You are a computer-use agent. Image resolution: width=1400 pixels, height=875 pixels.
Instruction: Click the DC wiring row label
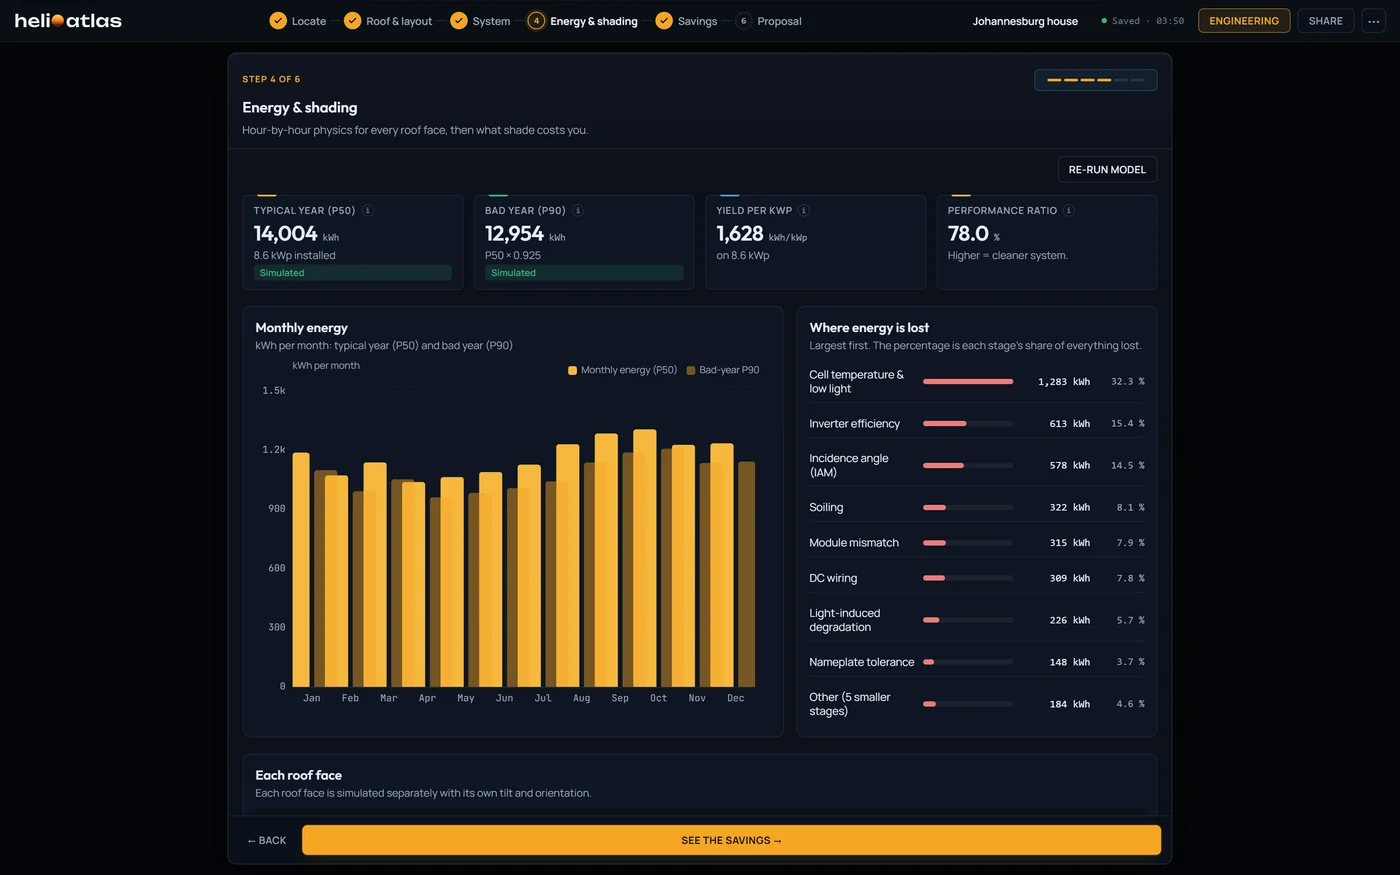point(833,579)
